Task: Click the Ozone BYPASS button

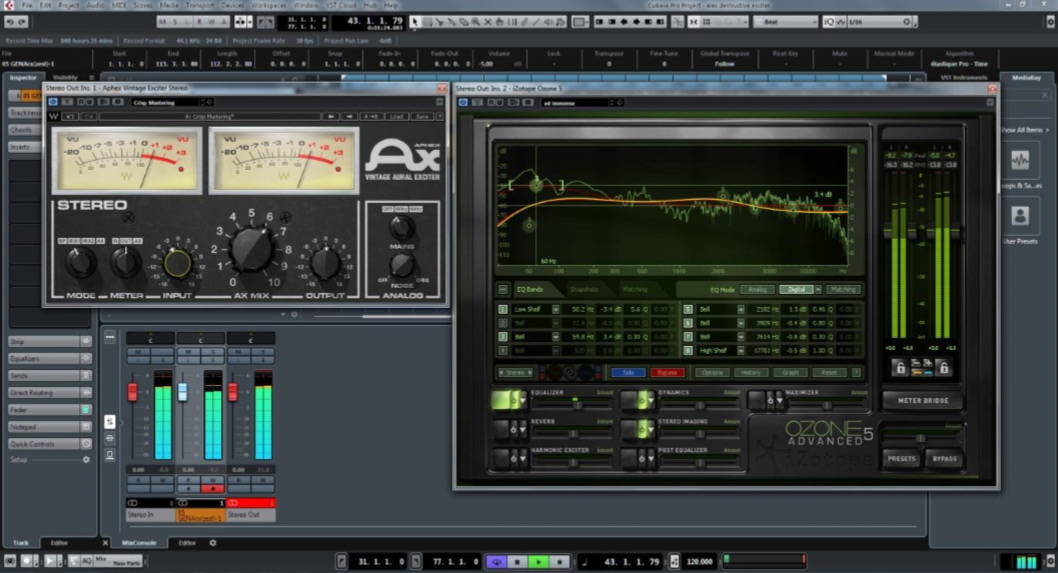Action: (x=945, y=459)
